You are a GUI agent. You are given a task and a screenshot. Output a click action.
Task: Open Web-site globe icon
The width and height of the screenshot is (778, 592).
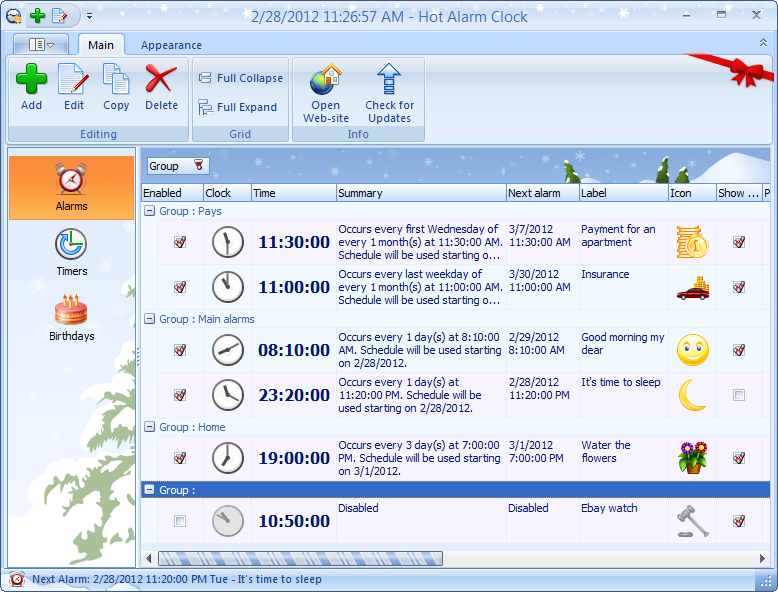coord(325,79)
